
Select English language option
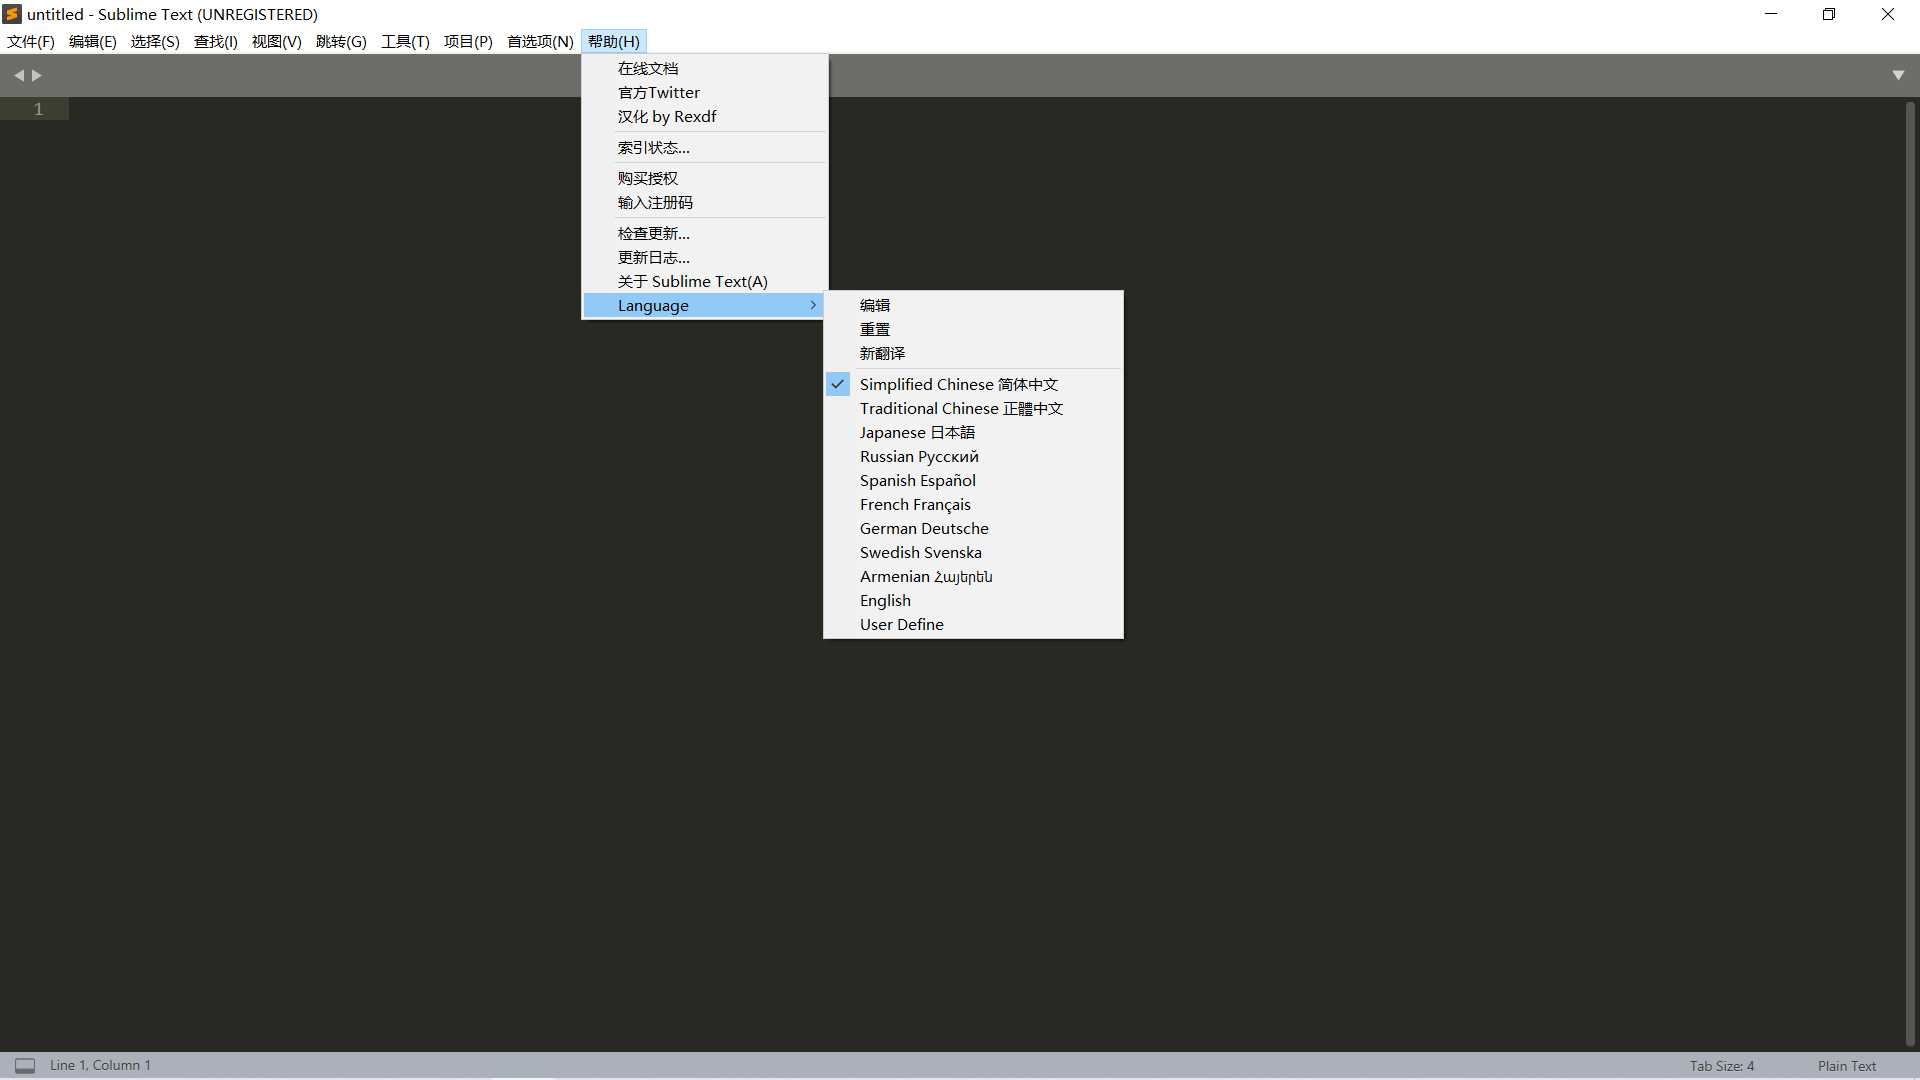pyautogui.click(x=885, y=600)
